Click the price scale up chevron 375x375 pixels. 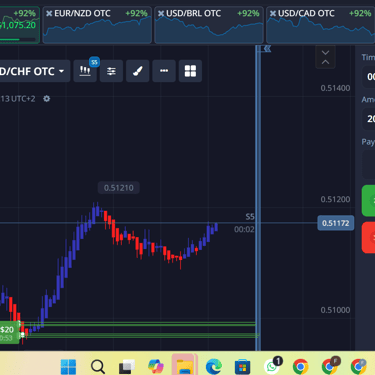coord(325,62)
